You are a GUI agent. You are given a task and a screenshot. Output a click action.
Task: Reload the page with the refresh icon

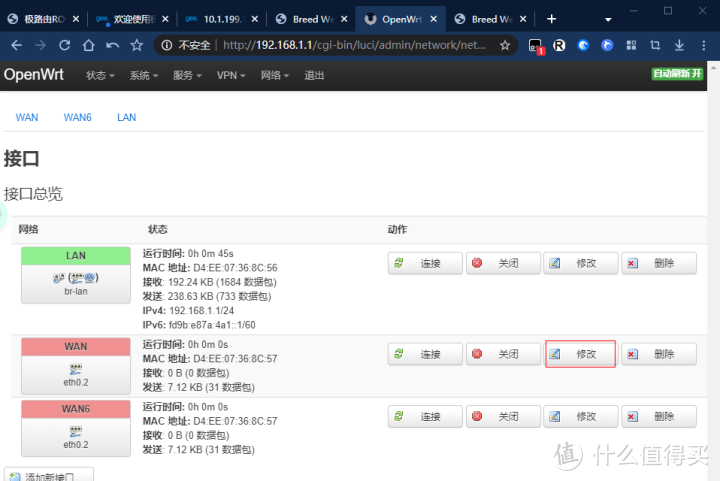(65, 45)
